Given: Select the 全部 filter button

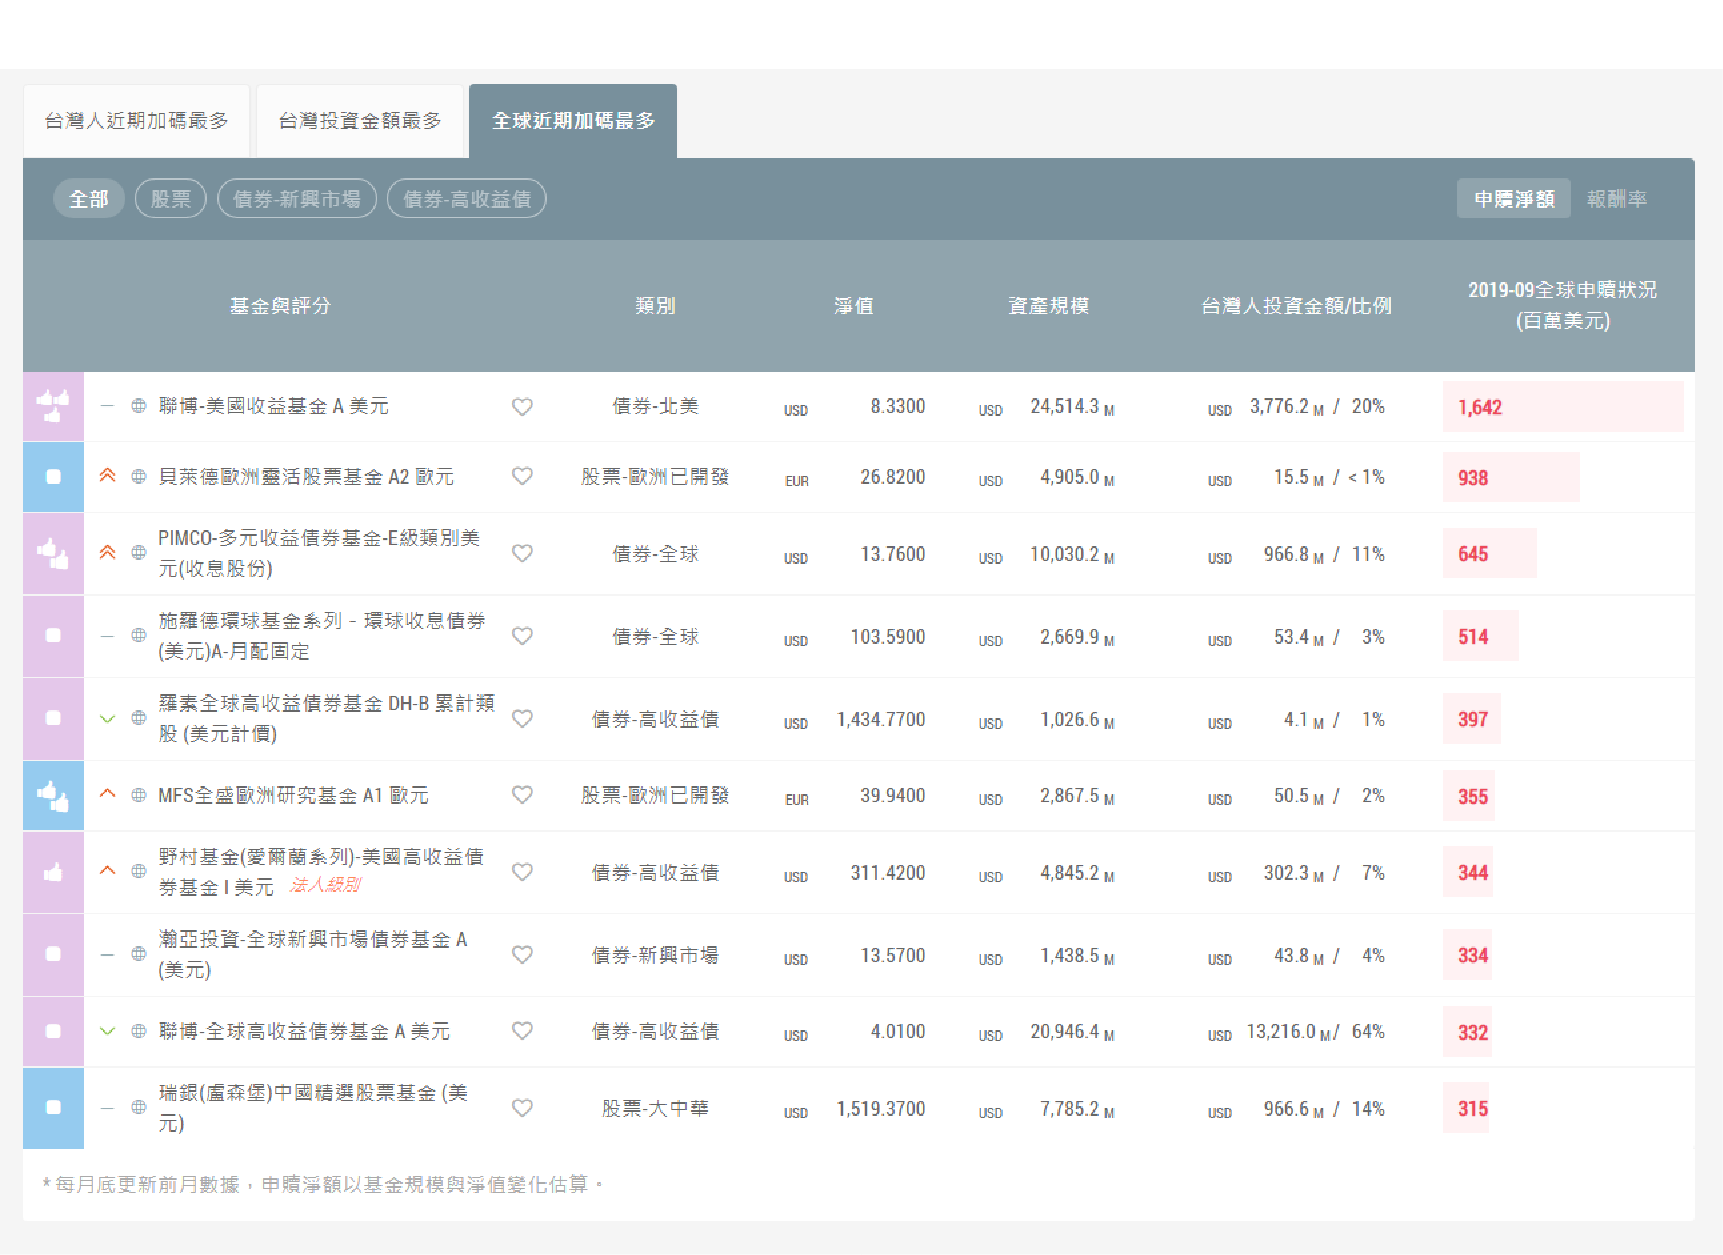Looking at the screenshot, I should click(88, 198).
